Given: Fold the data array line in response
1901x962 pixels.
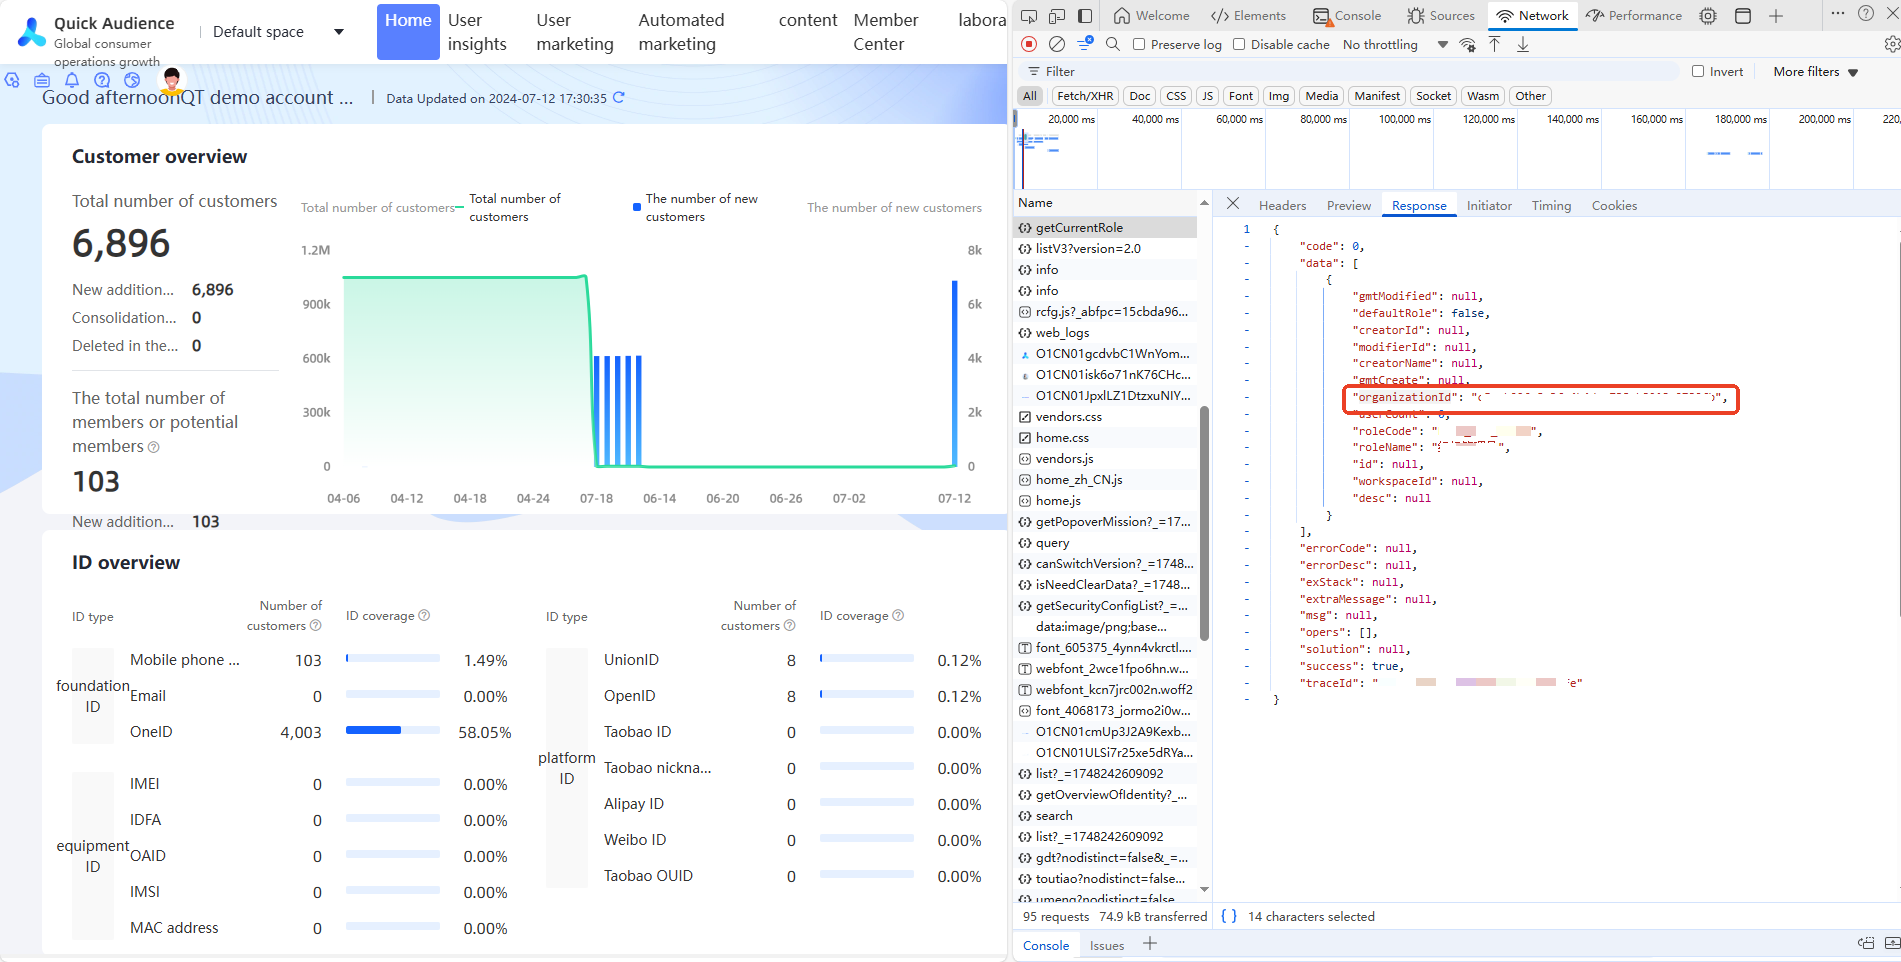Looking at the screenshot, I should click(x=1247, y=263).
